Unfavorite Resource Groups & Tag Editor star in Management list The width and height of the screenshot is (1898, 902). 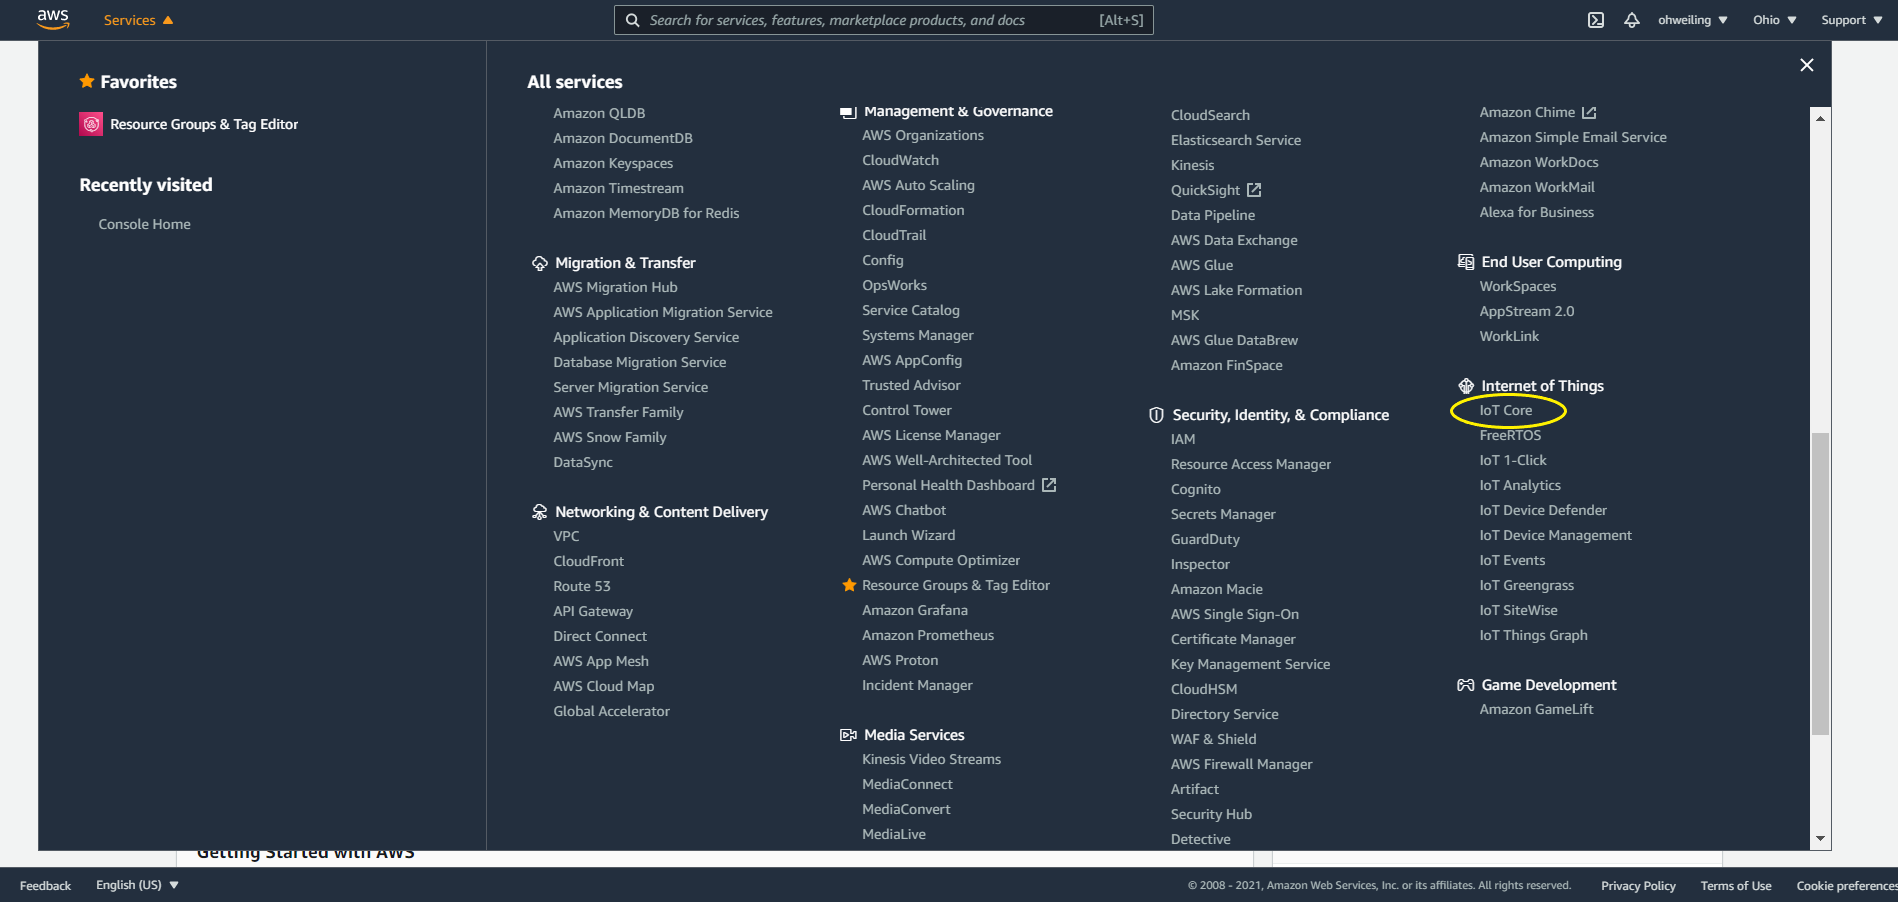tap(849, 585)
